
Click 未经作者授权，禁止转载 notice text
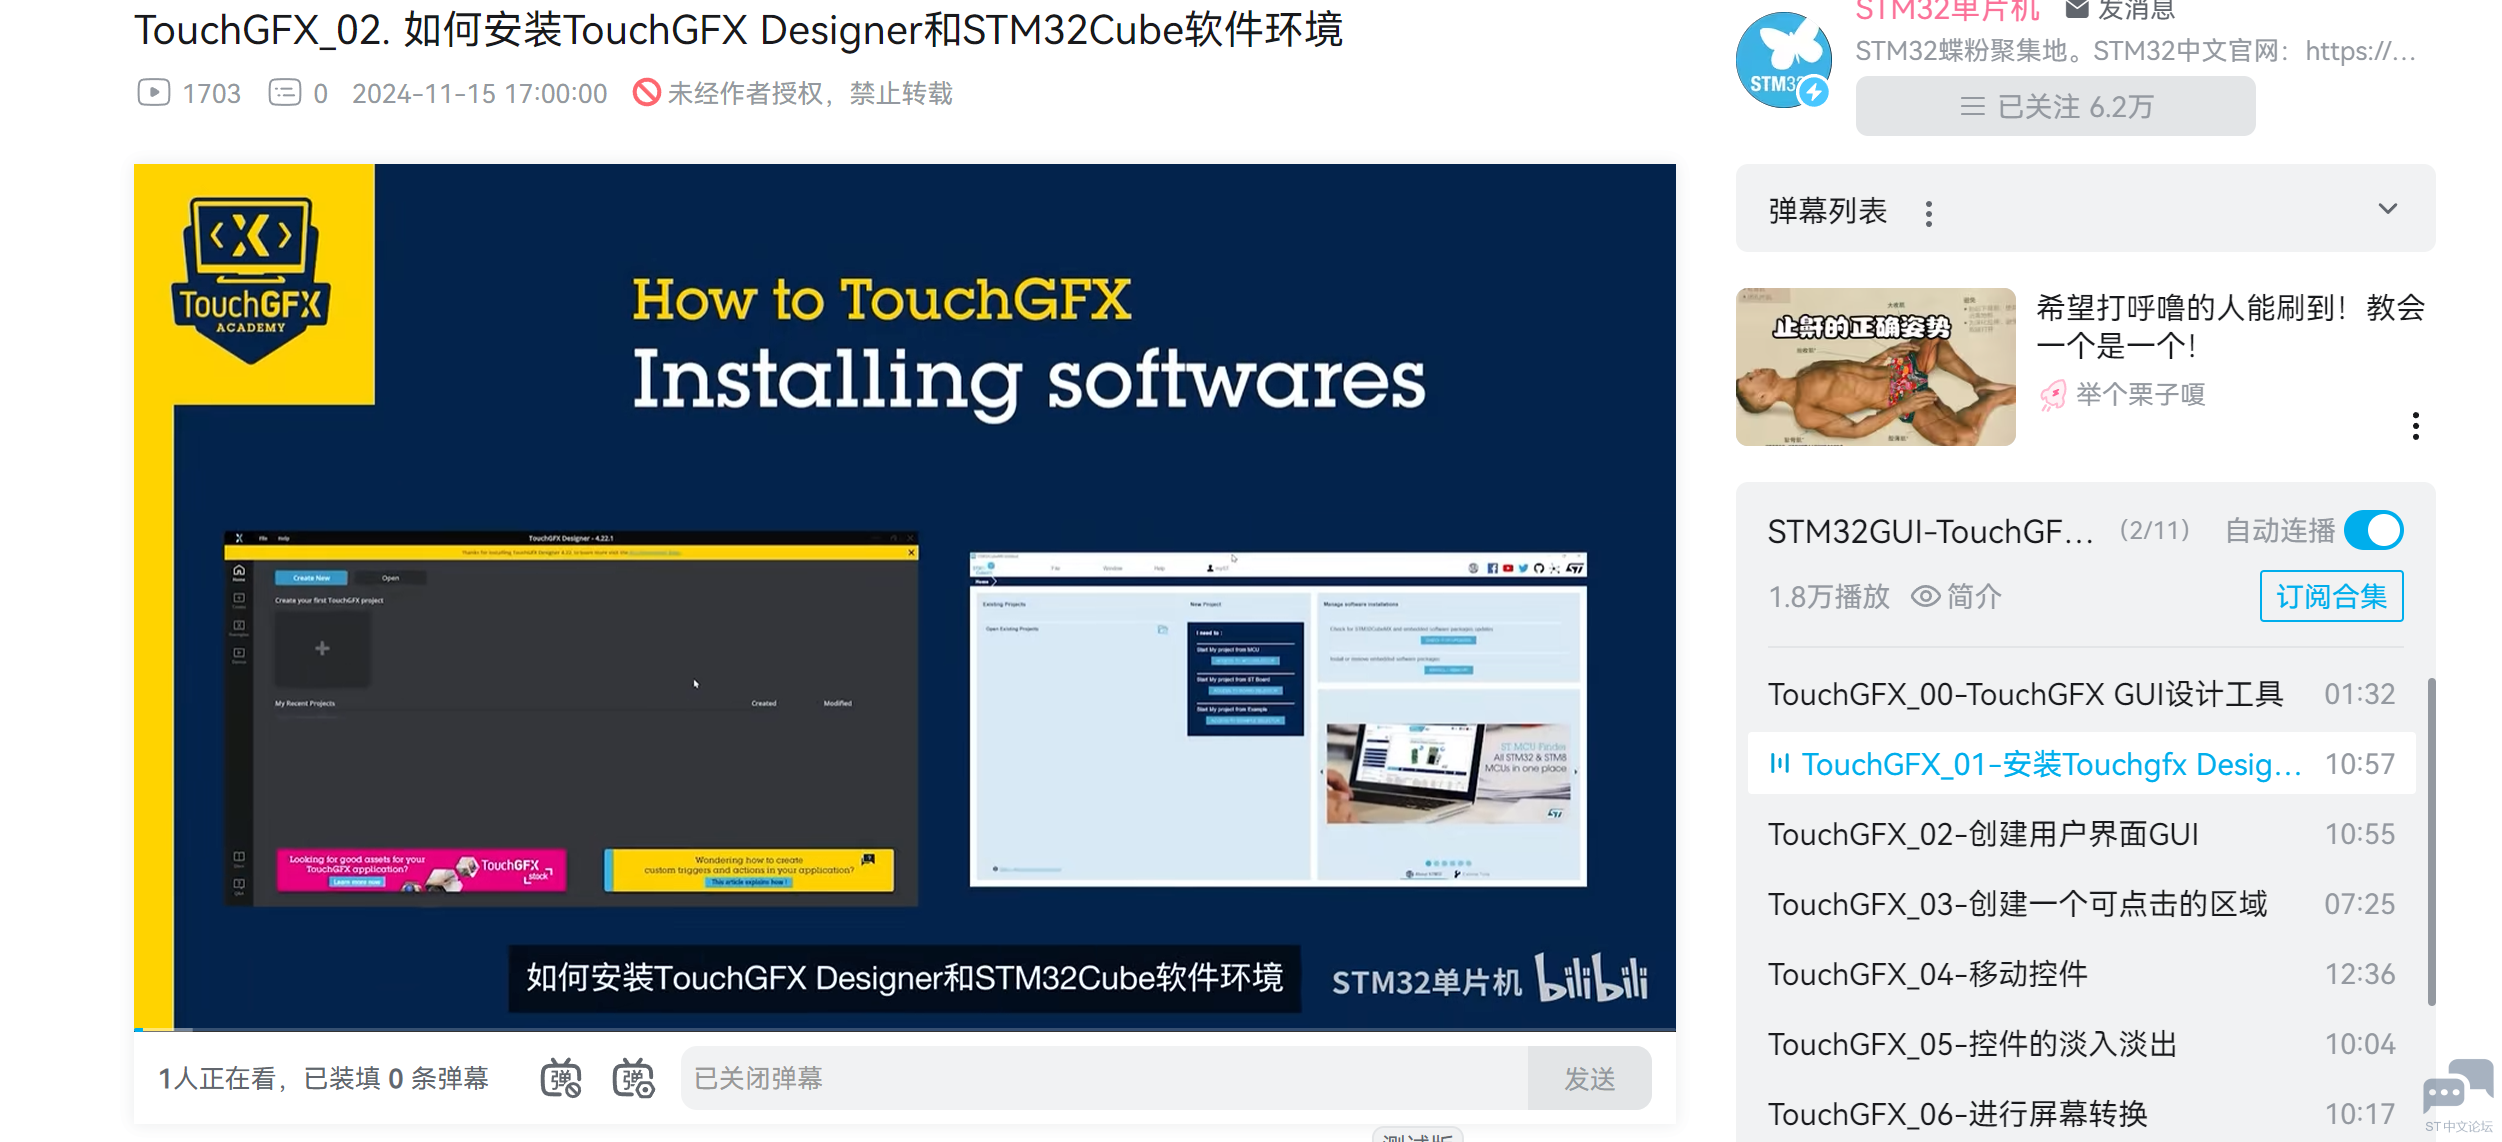(810, 93)
